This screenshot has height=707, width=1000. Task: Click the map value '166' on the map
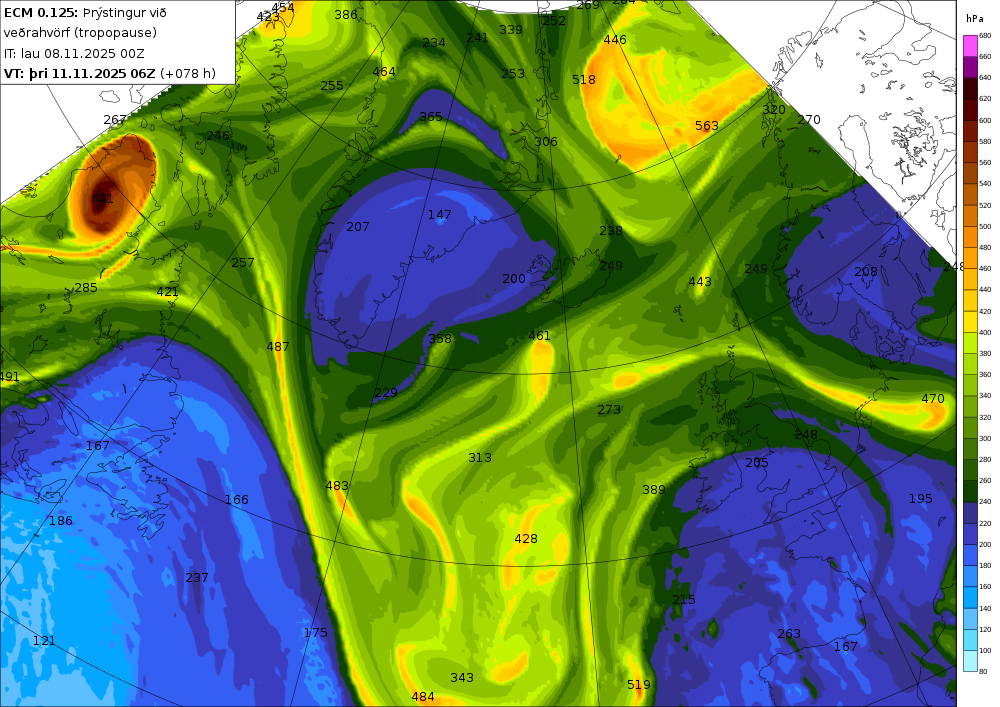pyautogui.click(x=237, y=500)
